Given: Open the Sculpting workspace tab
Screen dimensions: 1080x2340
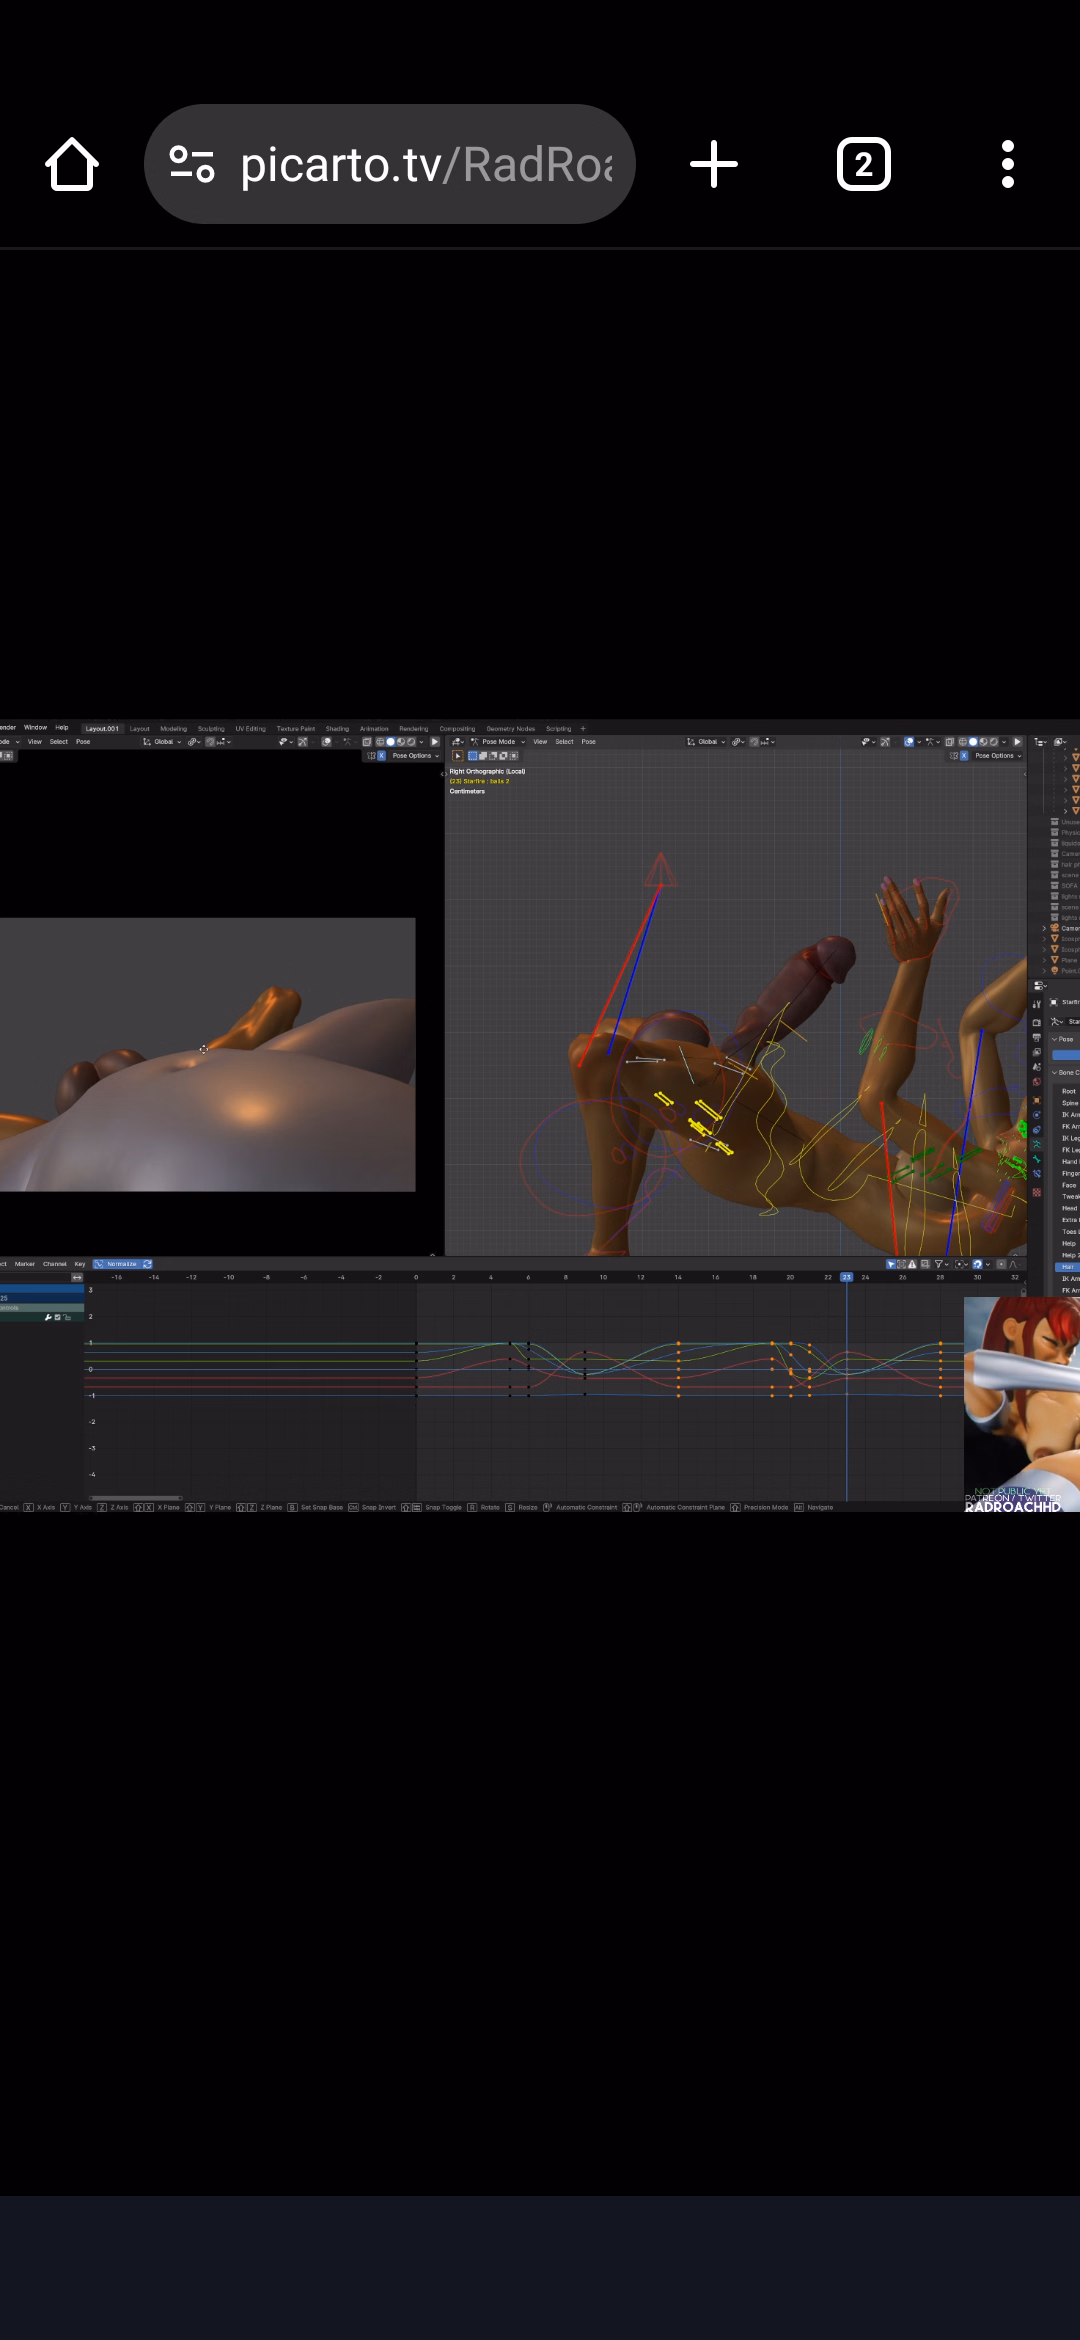Looking at the screenshot, I should pyautogui.click(x=211, y=729).
